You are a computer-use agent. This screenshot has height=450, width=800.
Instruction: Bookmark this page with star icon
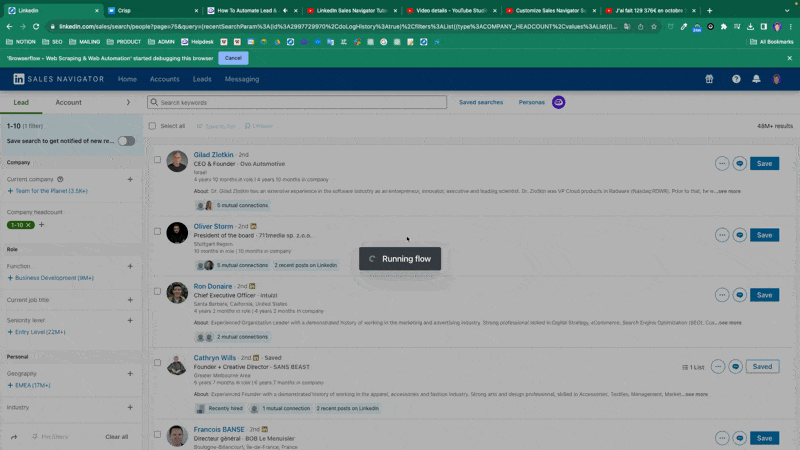coord(654,27)
